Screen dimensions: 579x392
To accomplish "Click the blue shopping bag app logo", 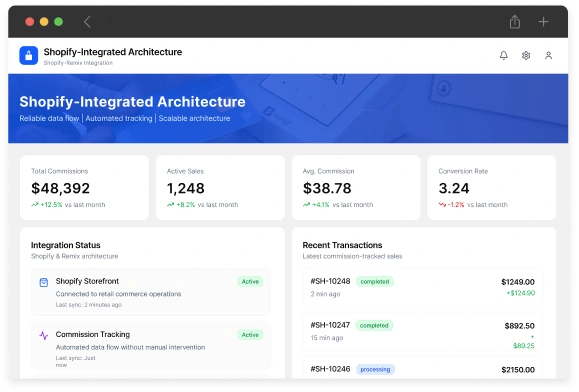I will [x=28, y=55].
